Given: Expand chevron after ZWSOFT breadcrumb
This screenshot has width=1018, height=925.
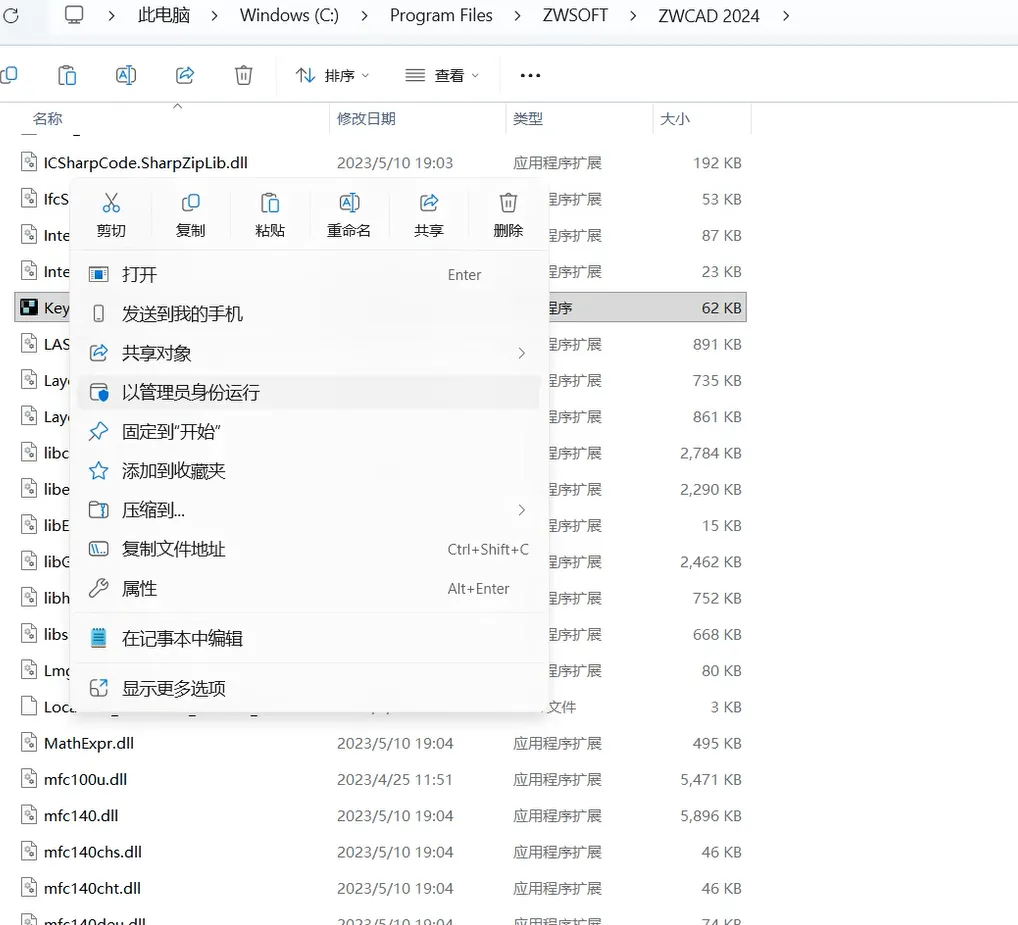Looking at the screenshot, I should pyautogui.click(x=633, y=16).
